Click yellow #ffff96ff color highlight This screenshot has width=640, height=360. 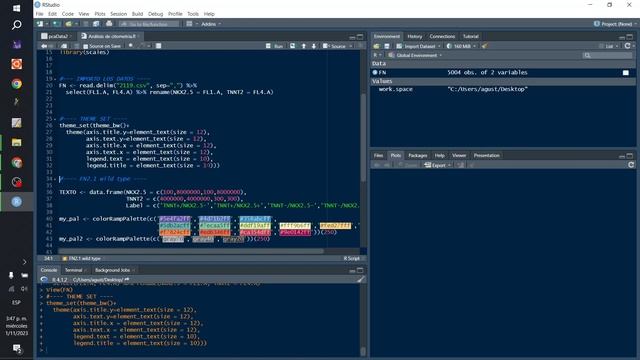295,226
